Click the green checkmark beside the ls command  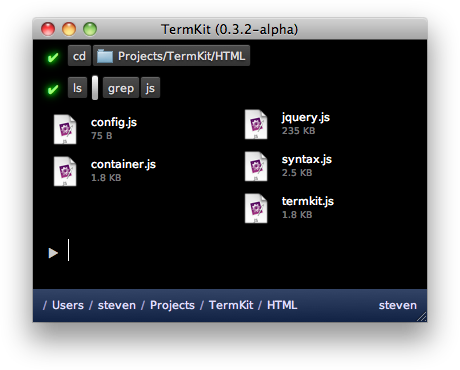[53, 89]
